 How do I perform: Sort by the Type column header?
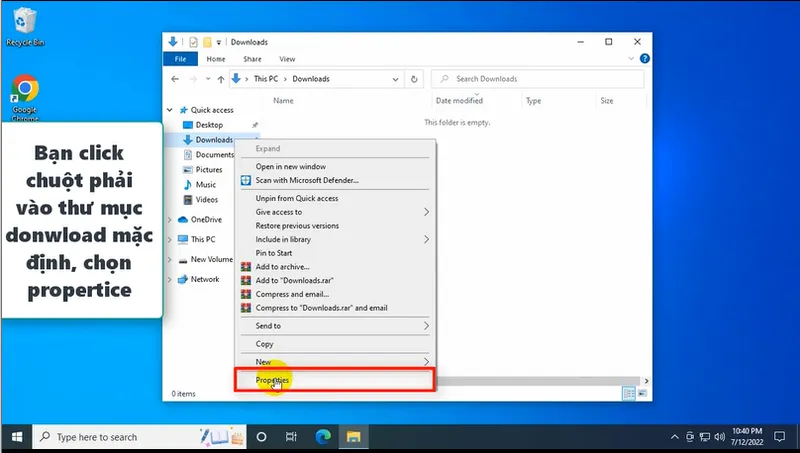(x=533, y=100)
